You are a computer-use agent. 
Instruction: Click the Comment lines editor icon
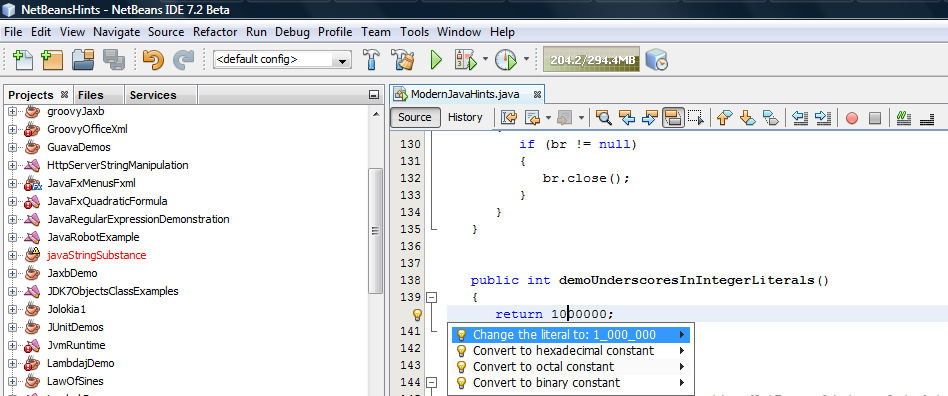tap(904, 118)
